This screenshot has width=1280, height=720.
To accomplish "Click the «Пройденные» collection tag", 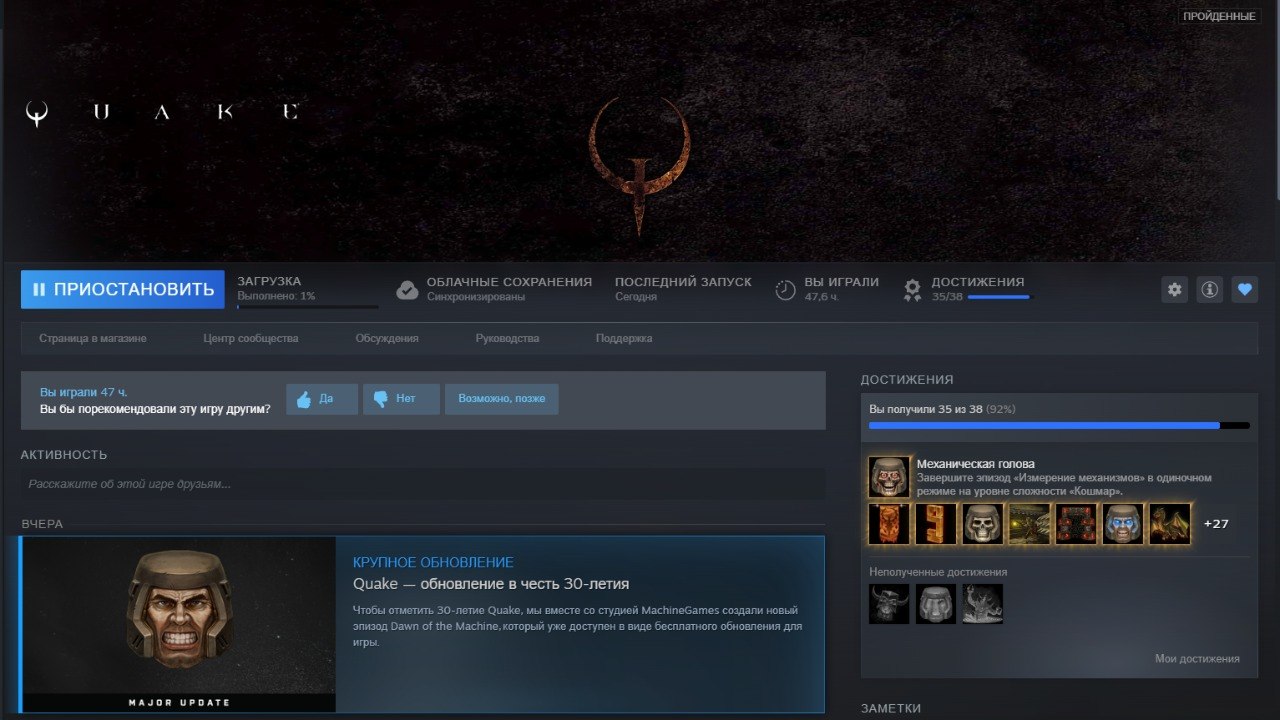I will pos(1219,16).
